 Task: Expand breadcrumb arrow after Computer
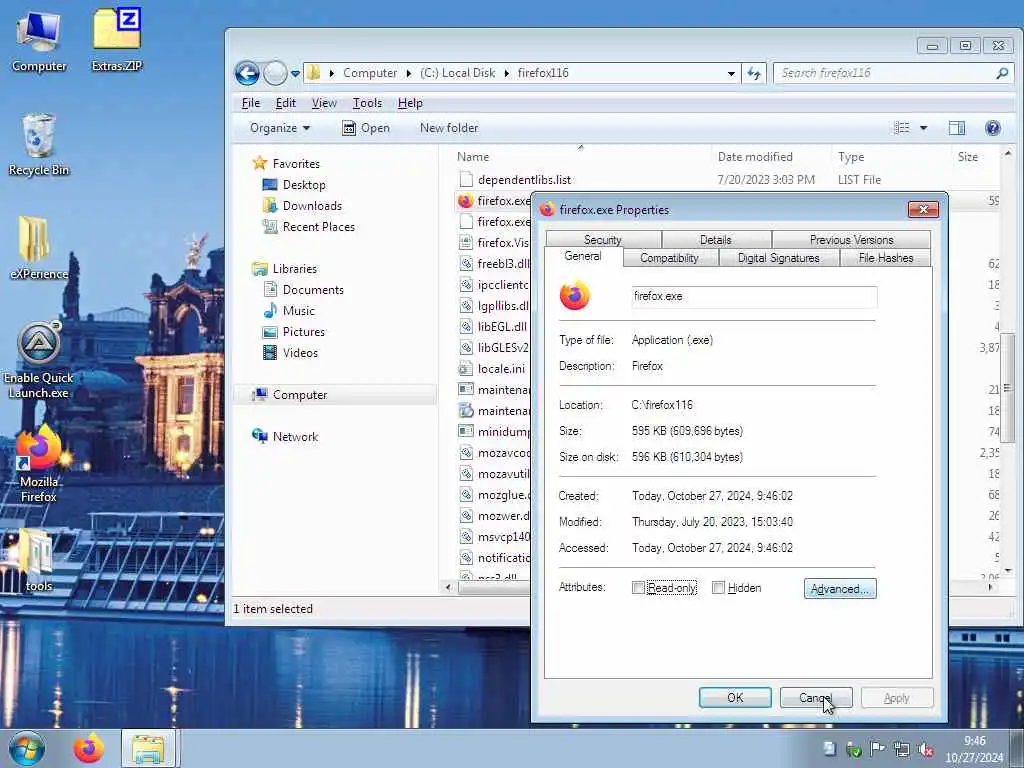[x=409, y=73]
